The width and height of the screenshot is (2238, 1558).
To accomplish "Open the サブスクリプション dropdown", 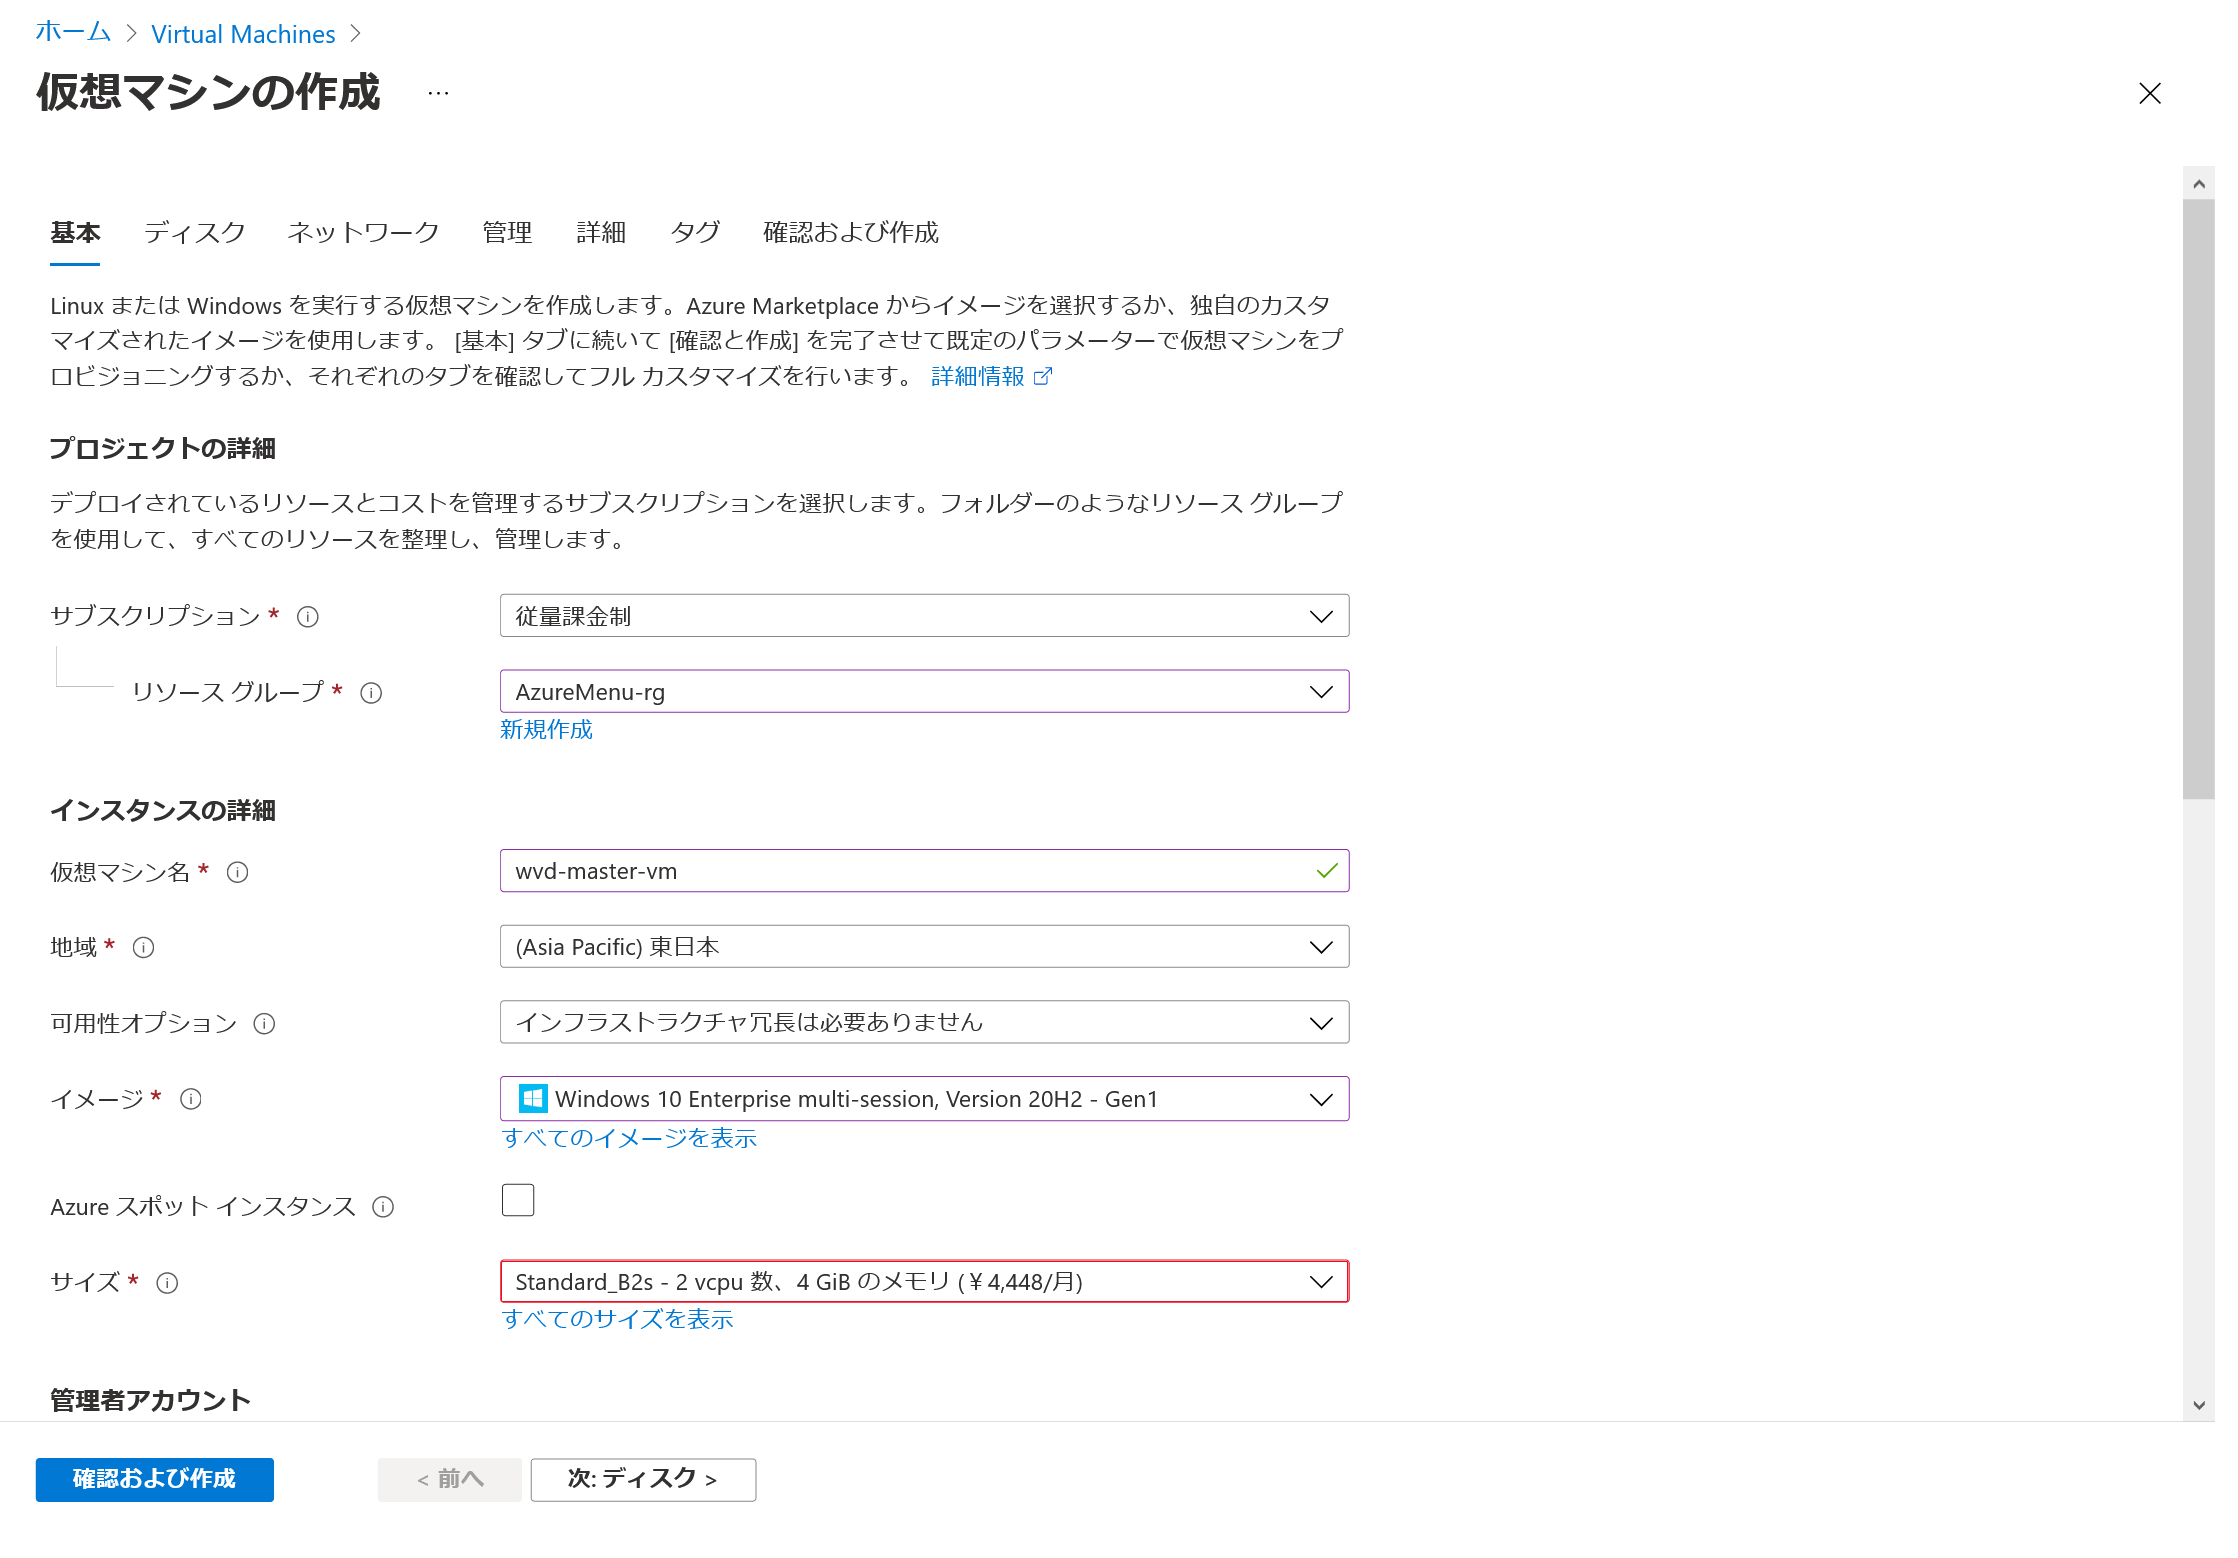I will point(924,616).
